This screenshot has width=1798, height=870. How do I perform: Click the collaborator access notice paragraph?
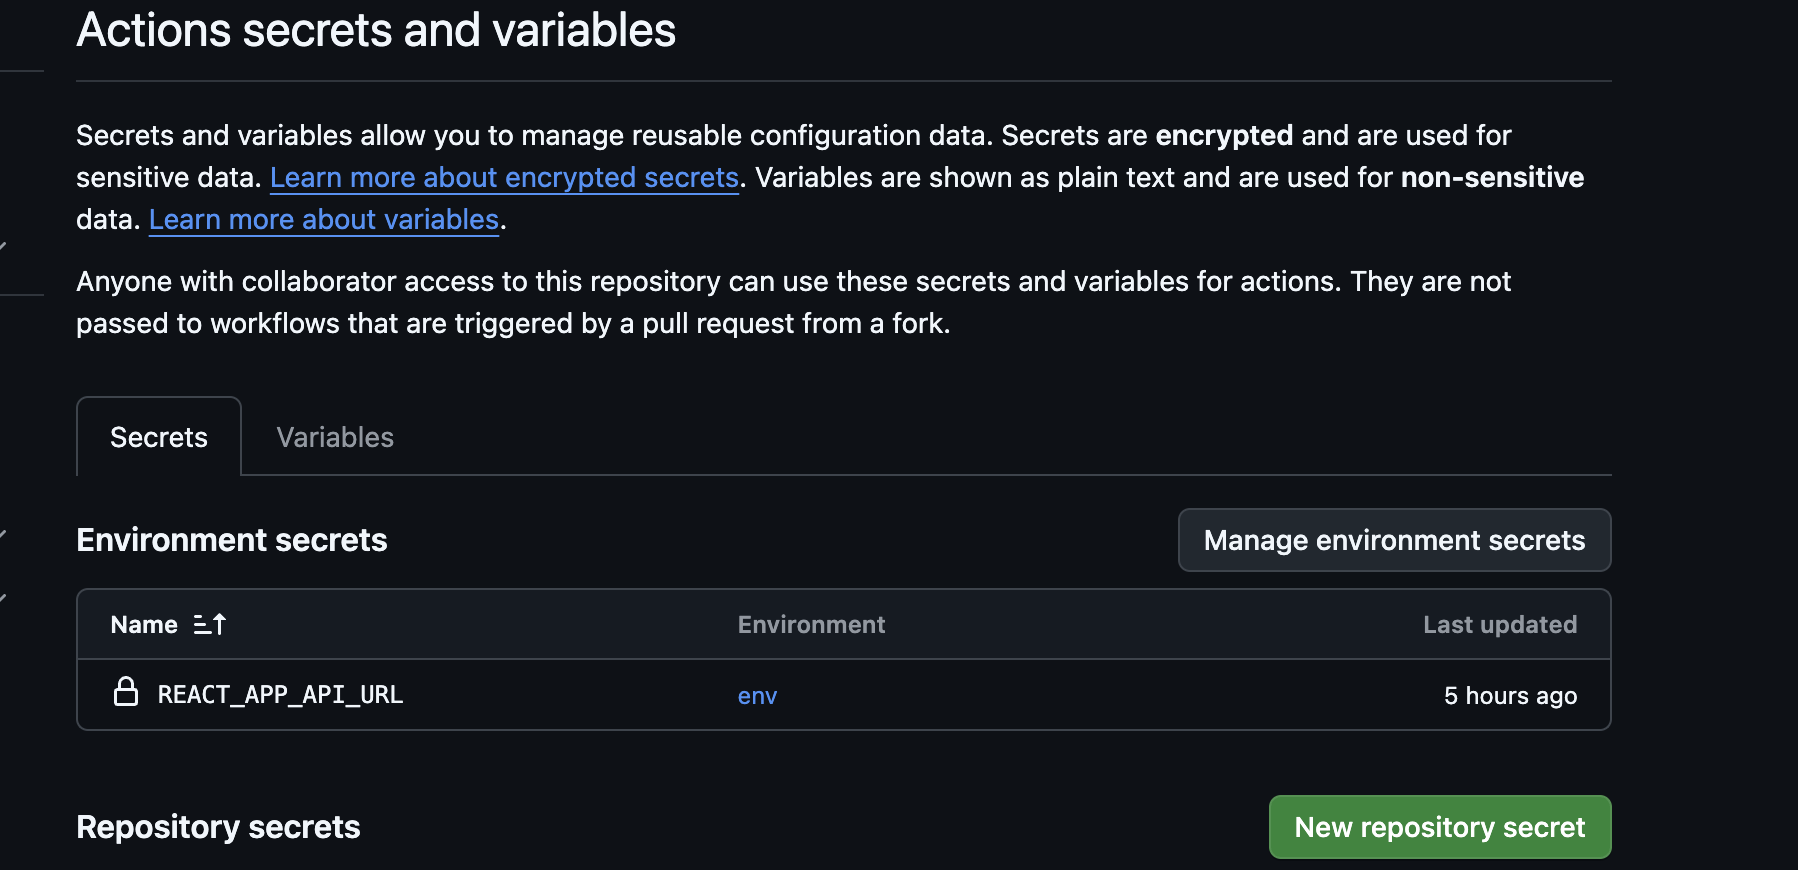coord(793,302)
